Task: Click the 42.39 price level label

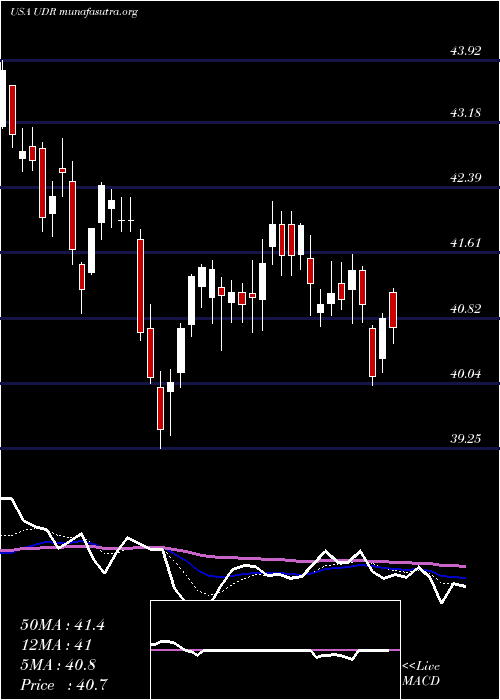Action: [466, 178]
